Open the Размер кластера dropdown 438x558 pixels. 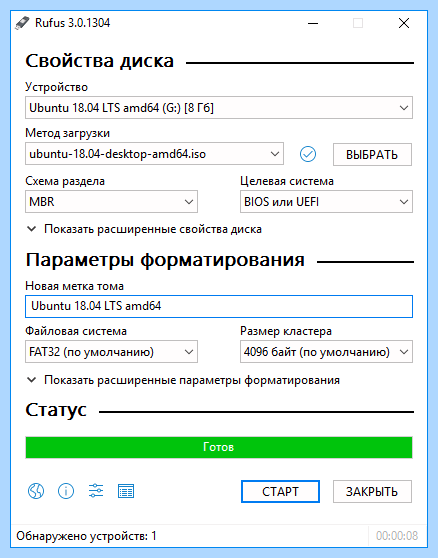[x=326, y=352]
